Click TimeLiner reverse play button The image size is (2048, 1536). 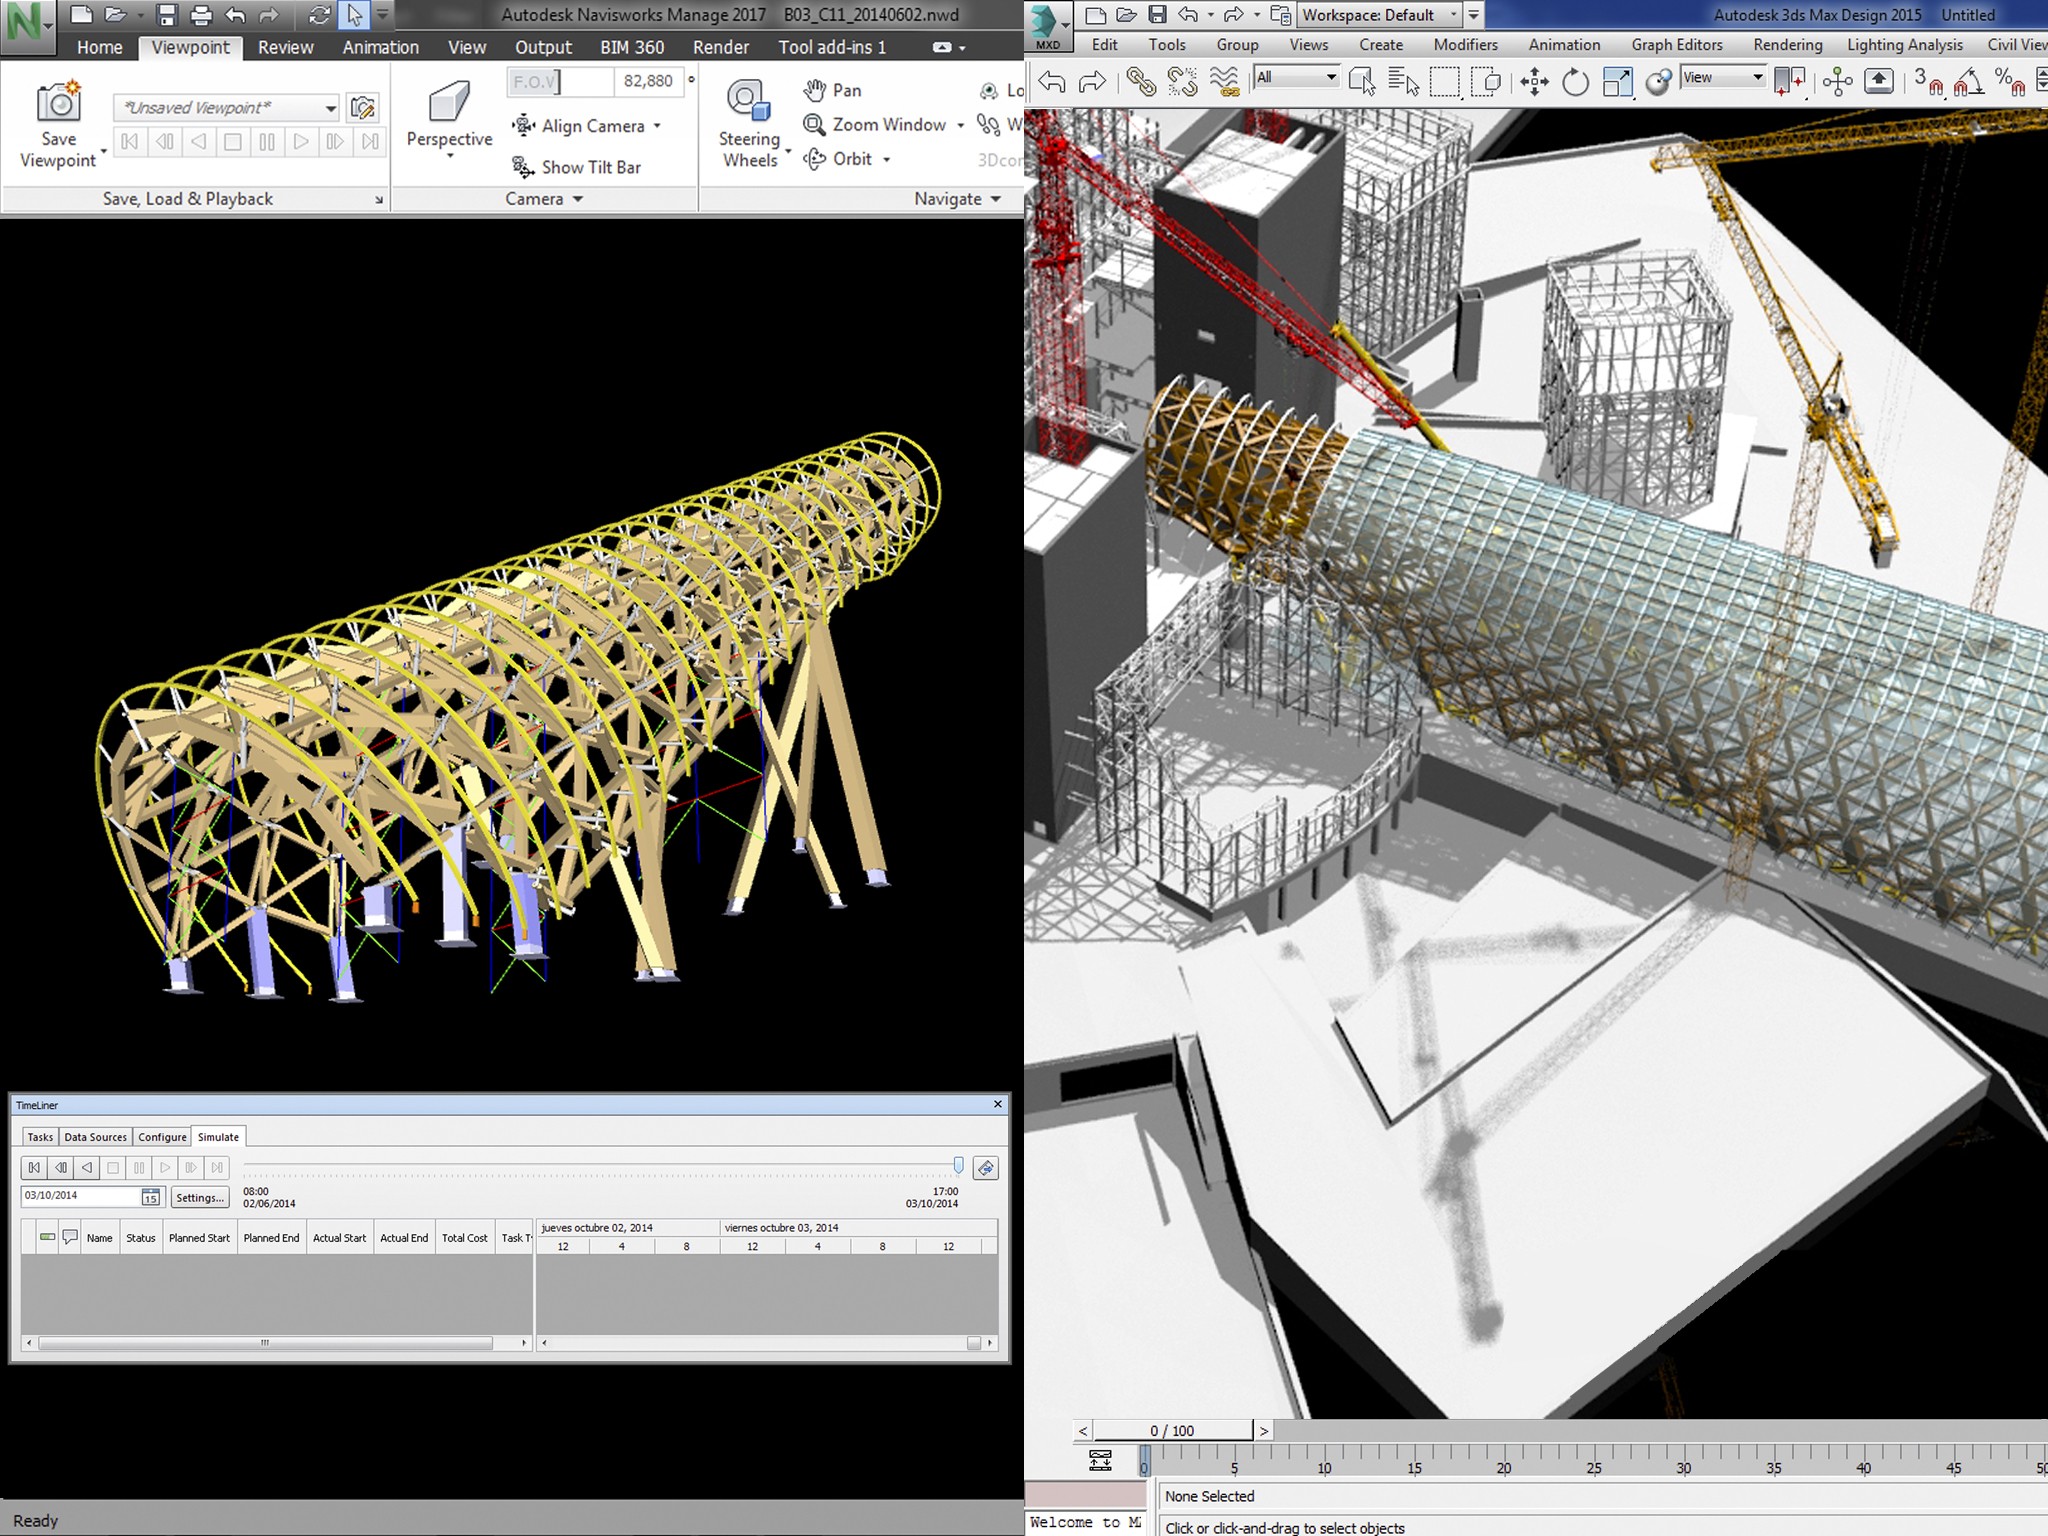point(87,1167)
